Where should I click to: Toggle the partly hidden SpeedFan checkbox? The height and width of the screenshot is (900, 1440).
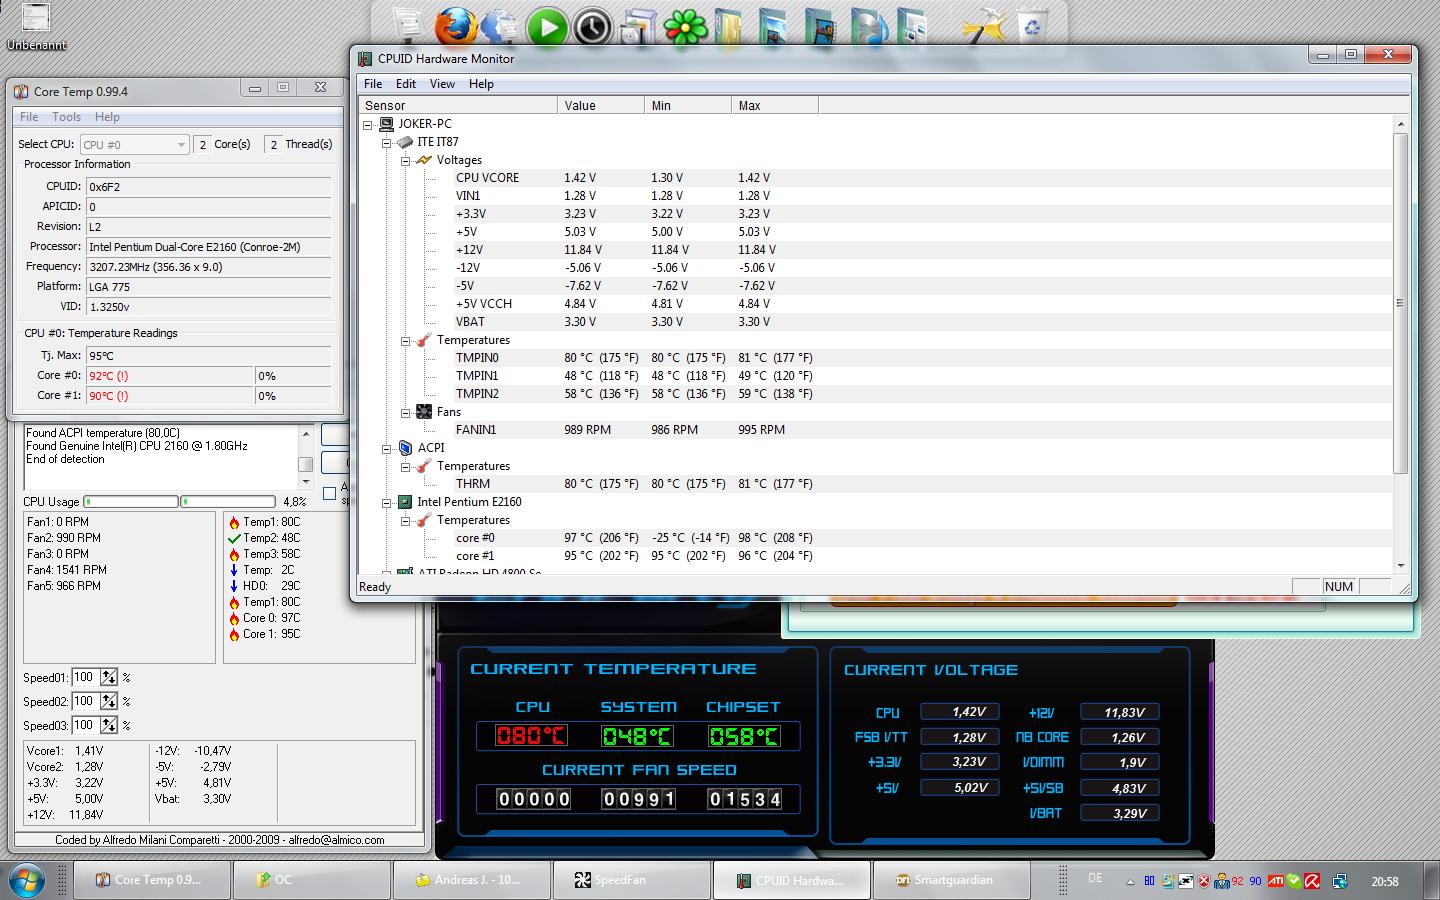pyautogui.click(x=330, y=493)
